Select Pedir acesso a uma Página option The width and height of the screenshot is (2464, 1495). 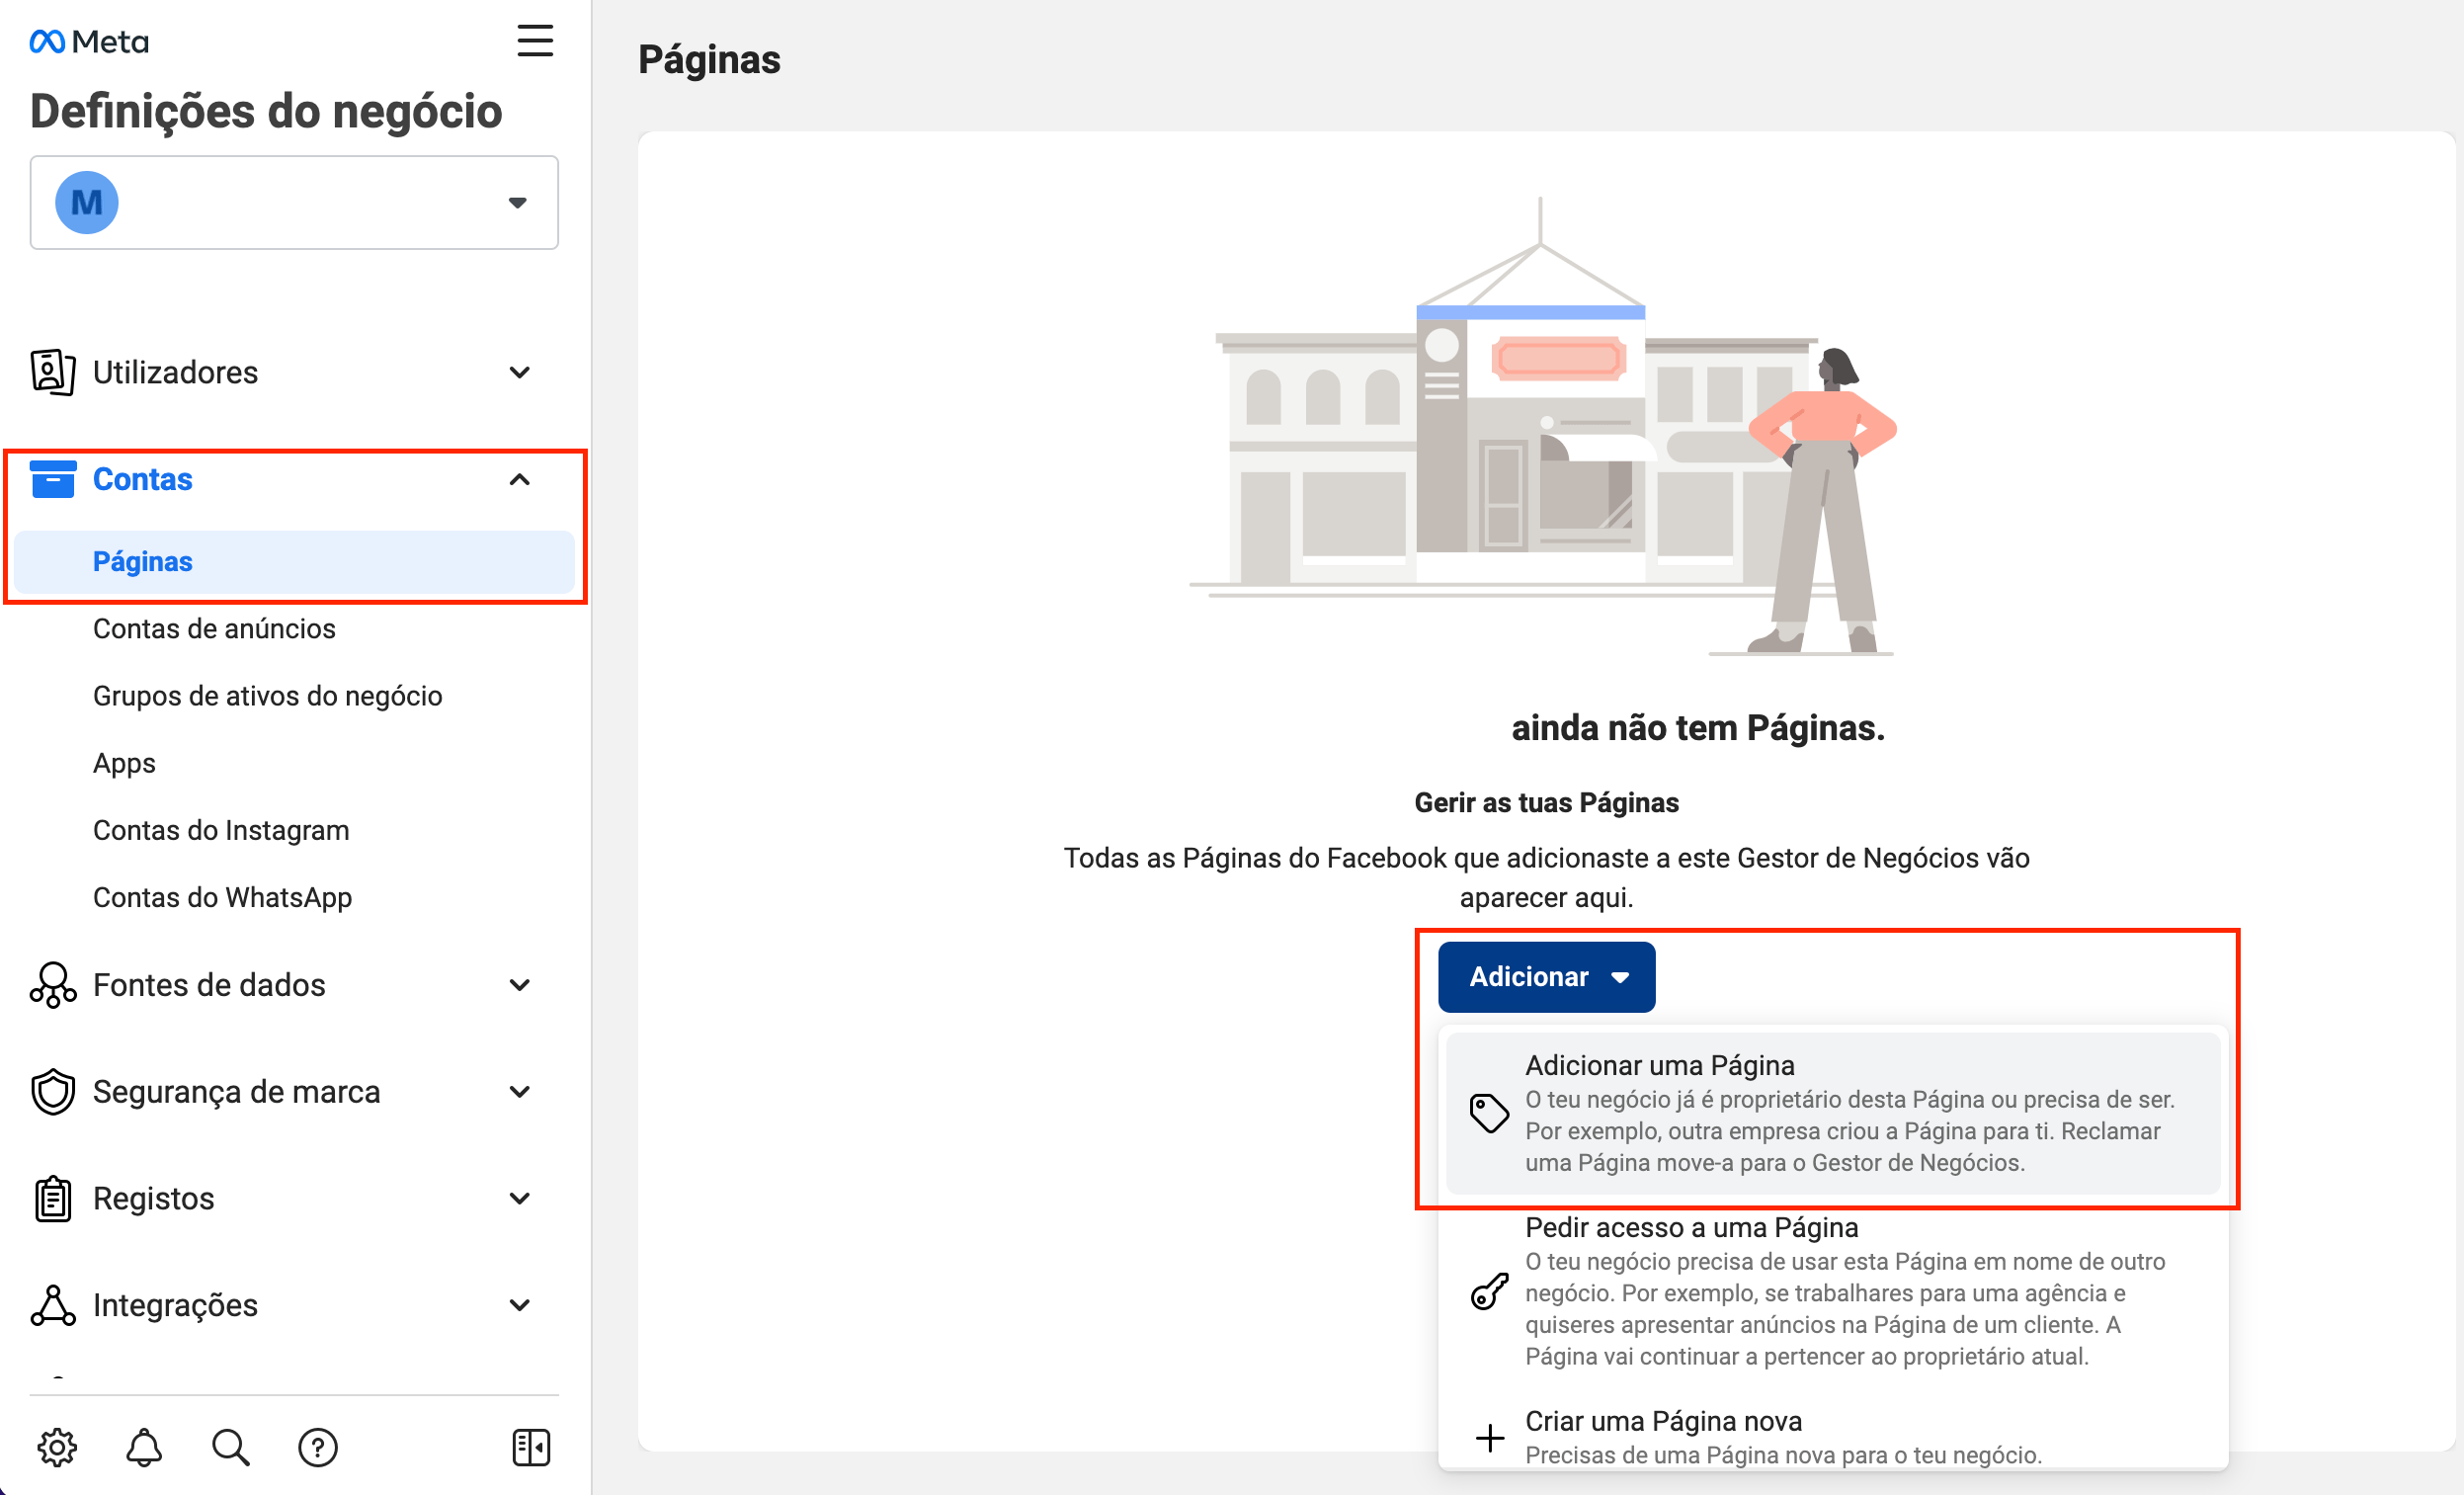click(1691, 1227)
